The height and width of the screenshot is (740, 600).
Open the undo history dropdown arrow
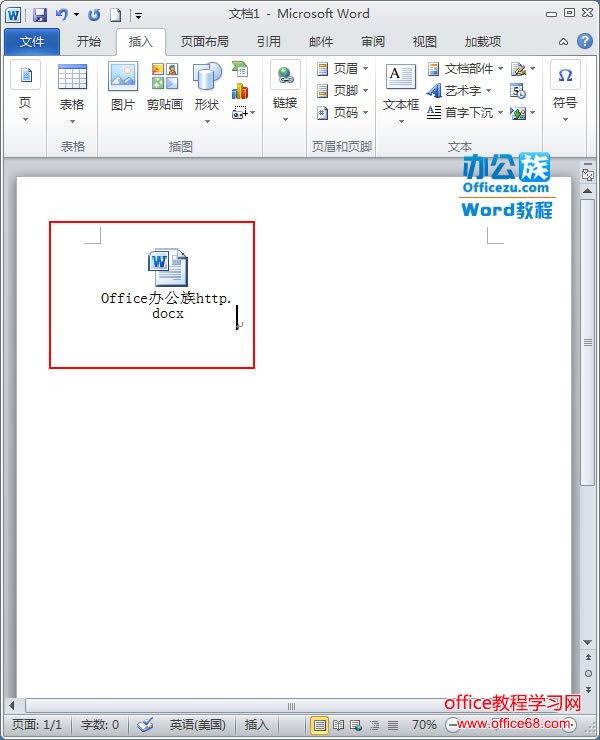[x=76, y=15]
